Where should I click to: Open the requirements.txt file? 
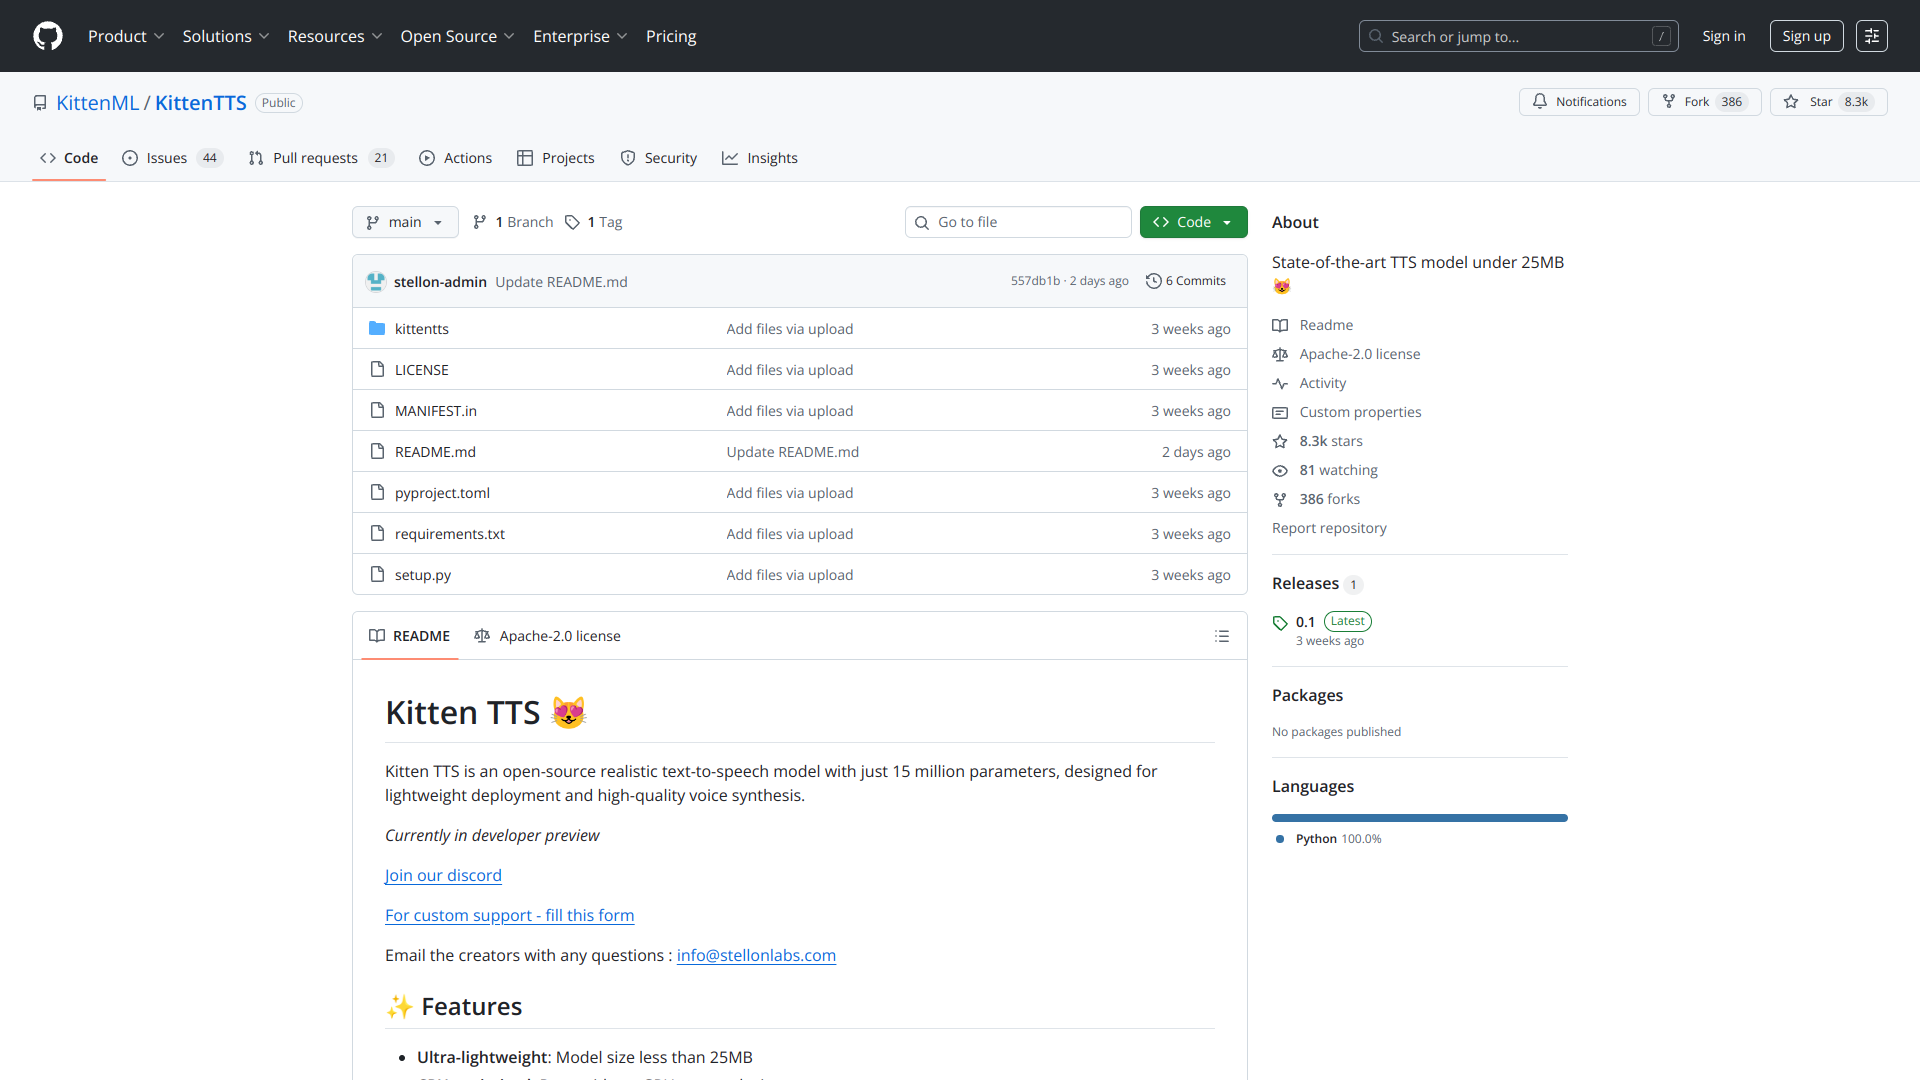coord(449,533)
